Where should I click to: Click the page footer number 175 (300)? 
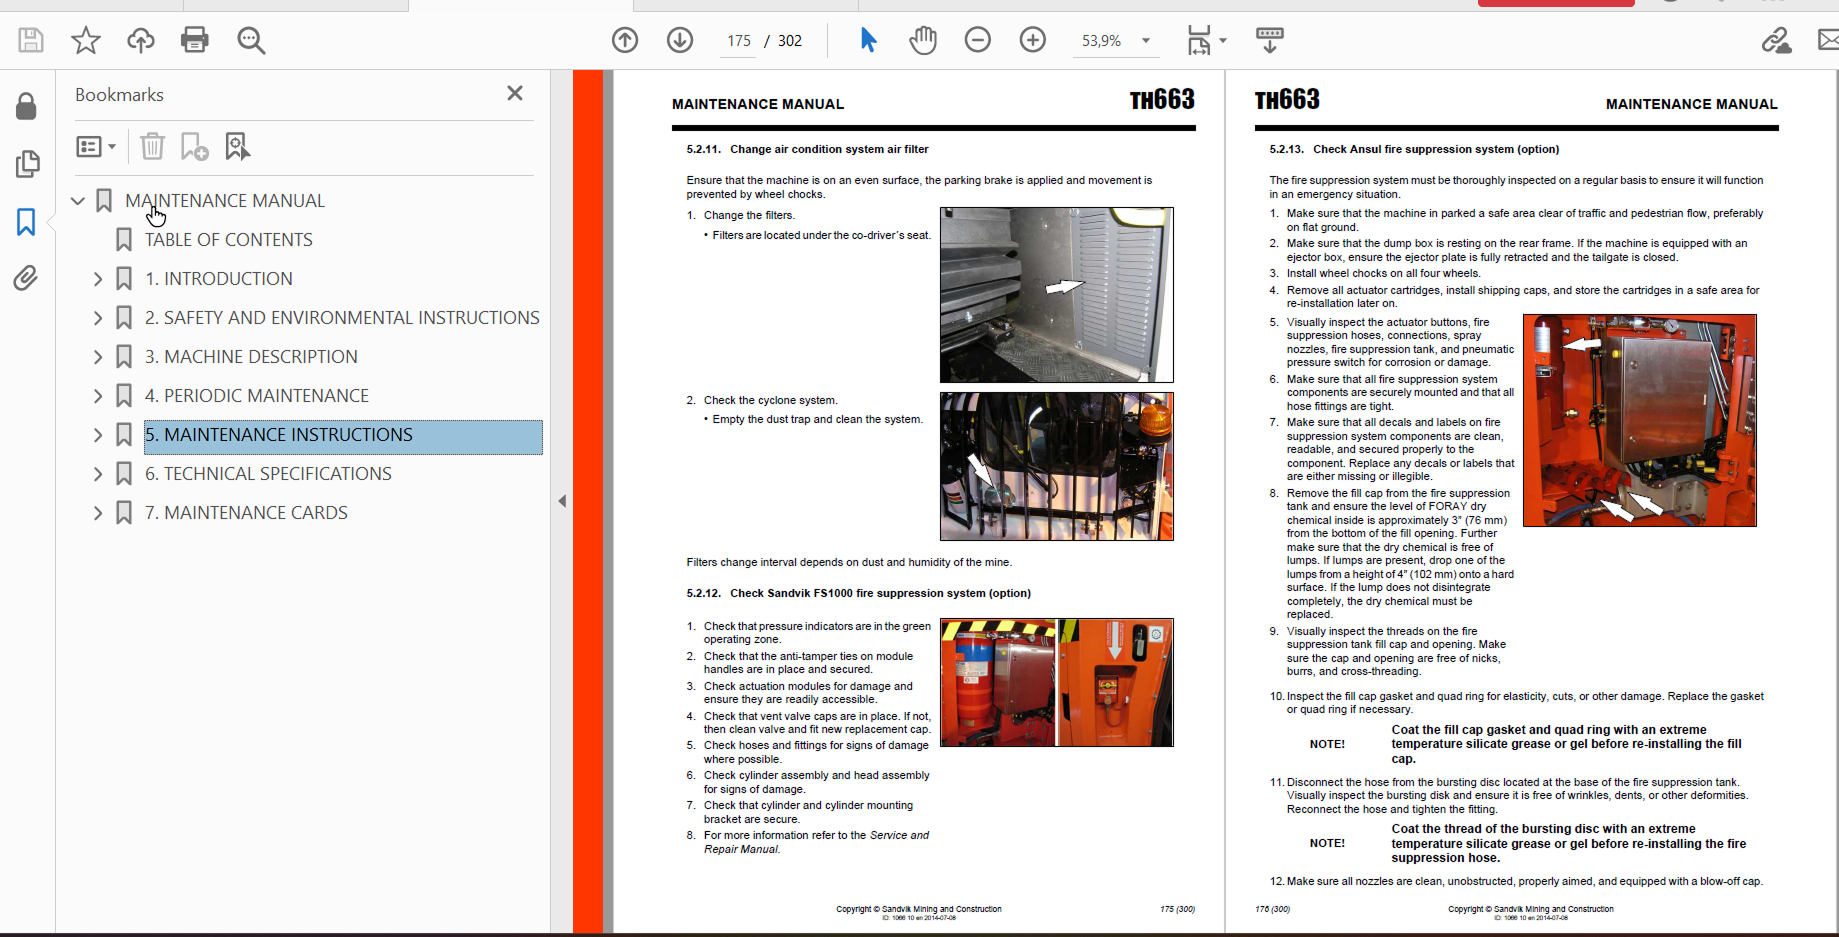pos(1177,909)
